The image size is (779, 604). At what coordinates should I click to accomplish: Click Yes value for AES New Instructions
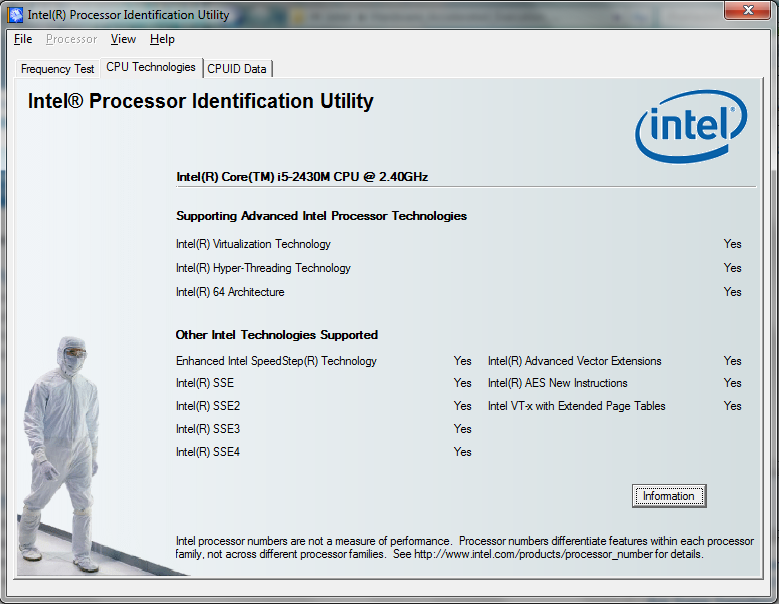tap(732, 383)
